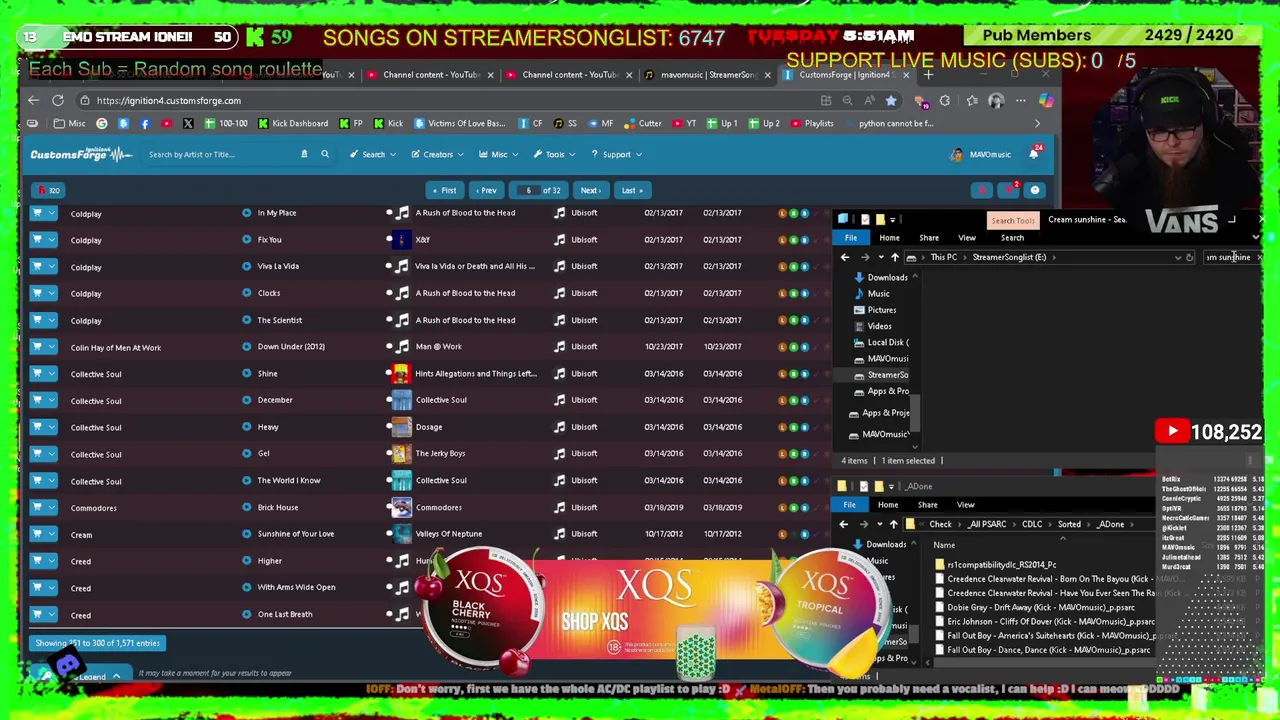Viewport: 1280px width, 720px height.
Task: Go back in the browser
Action: 33,100
